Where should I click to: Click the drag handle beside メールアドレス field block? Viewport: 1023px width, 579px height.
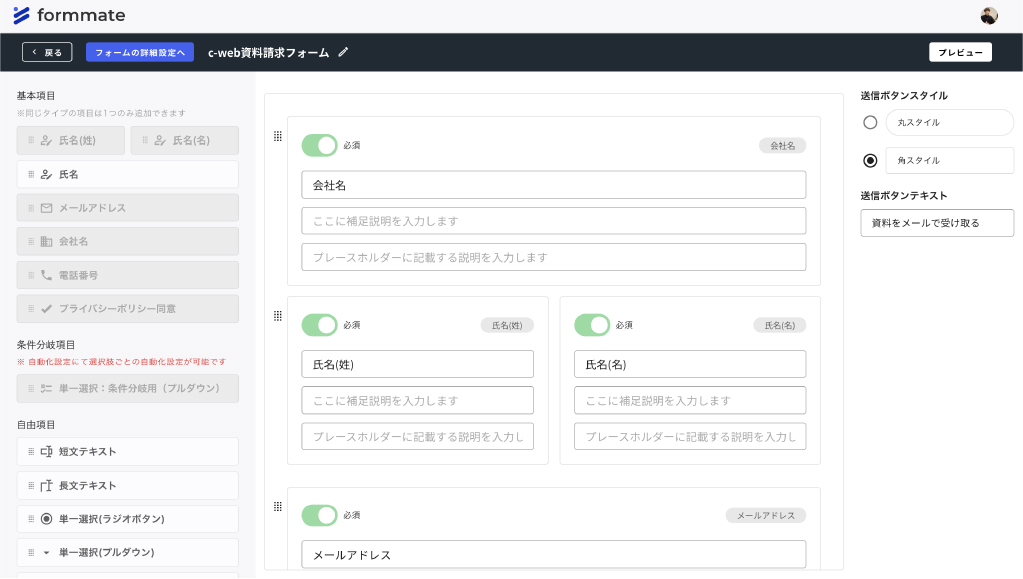tap(278, 507)
